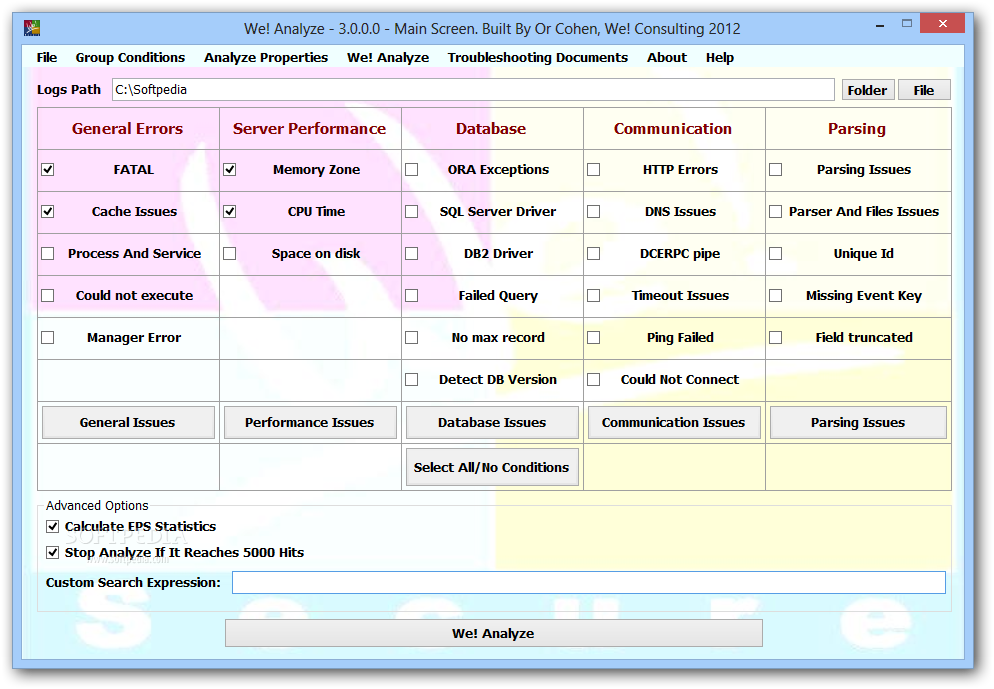Click the Communication Issues button

tap(674, 423)
